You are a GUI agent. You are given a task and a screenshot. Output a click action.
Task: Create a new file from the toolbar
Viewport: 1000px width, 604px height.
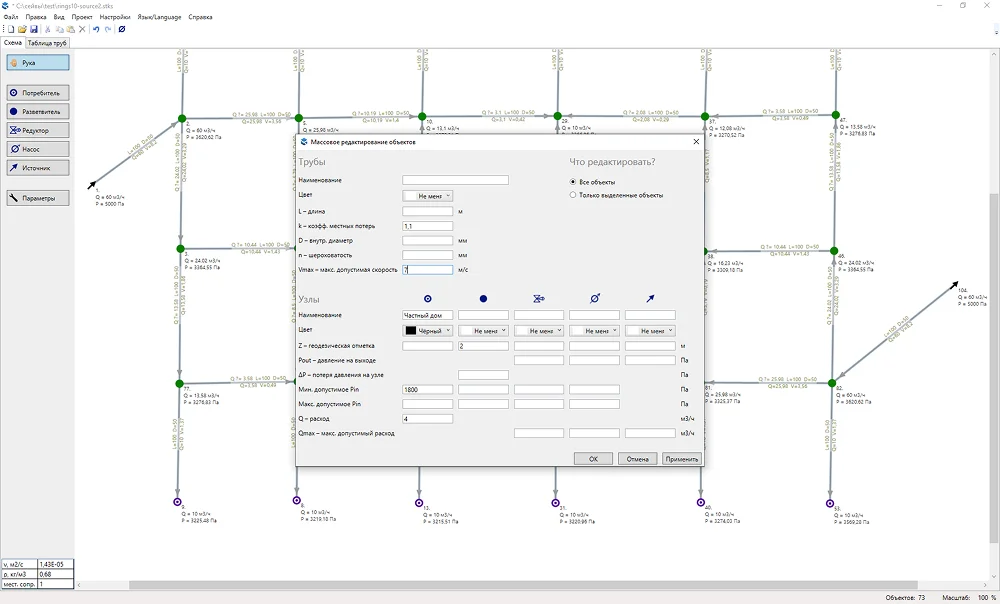pyautogui.click(x=9, y=30)
